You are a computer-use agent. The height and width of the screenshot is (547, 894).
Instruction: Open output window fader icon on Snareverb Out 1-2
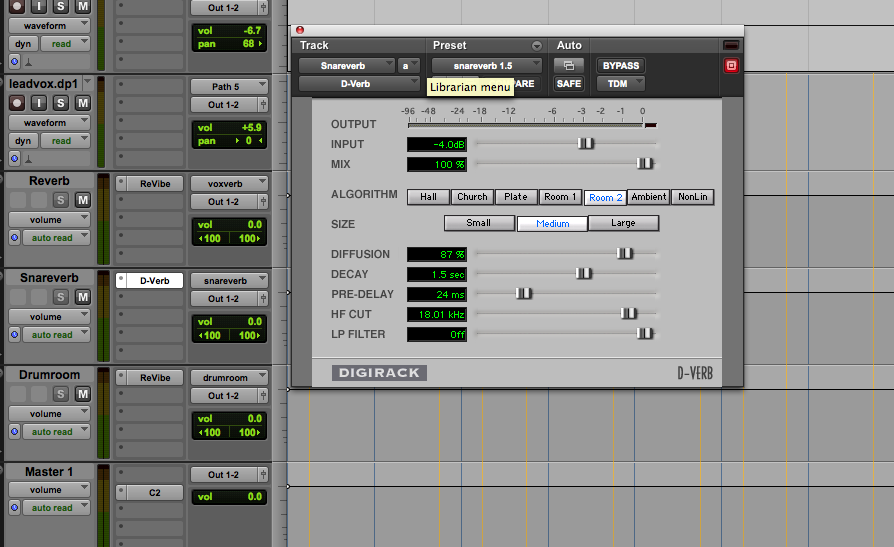pos(263,298)
